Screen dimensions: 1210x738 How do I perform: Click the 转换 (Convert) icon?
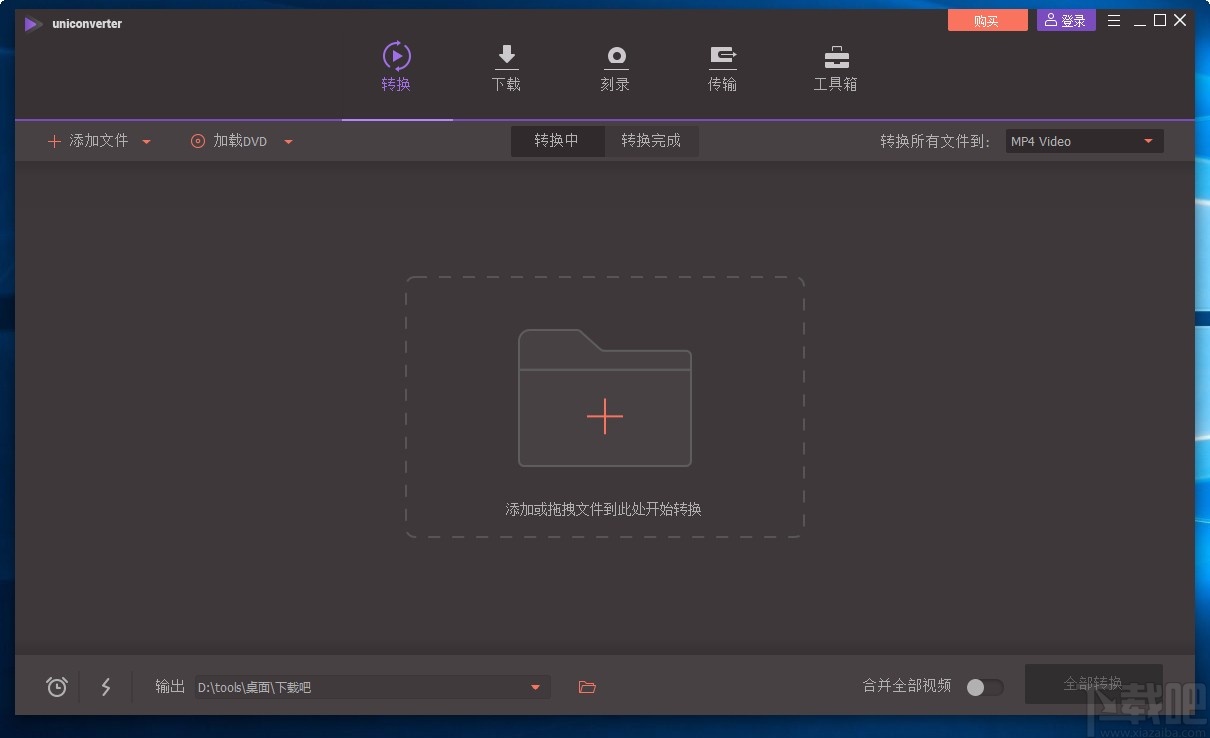point(397,56)
